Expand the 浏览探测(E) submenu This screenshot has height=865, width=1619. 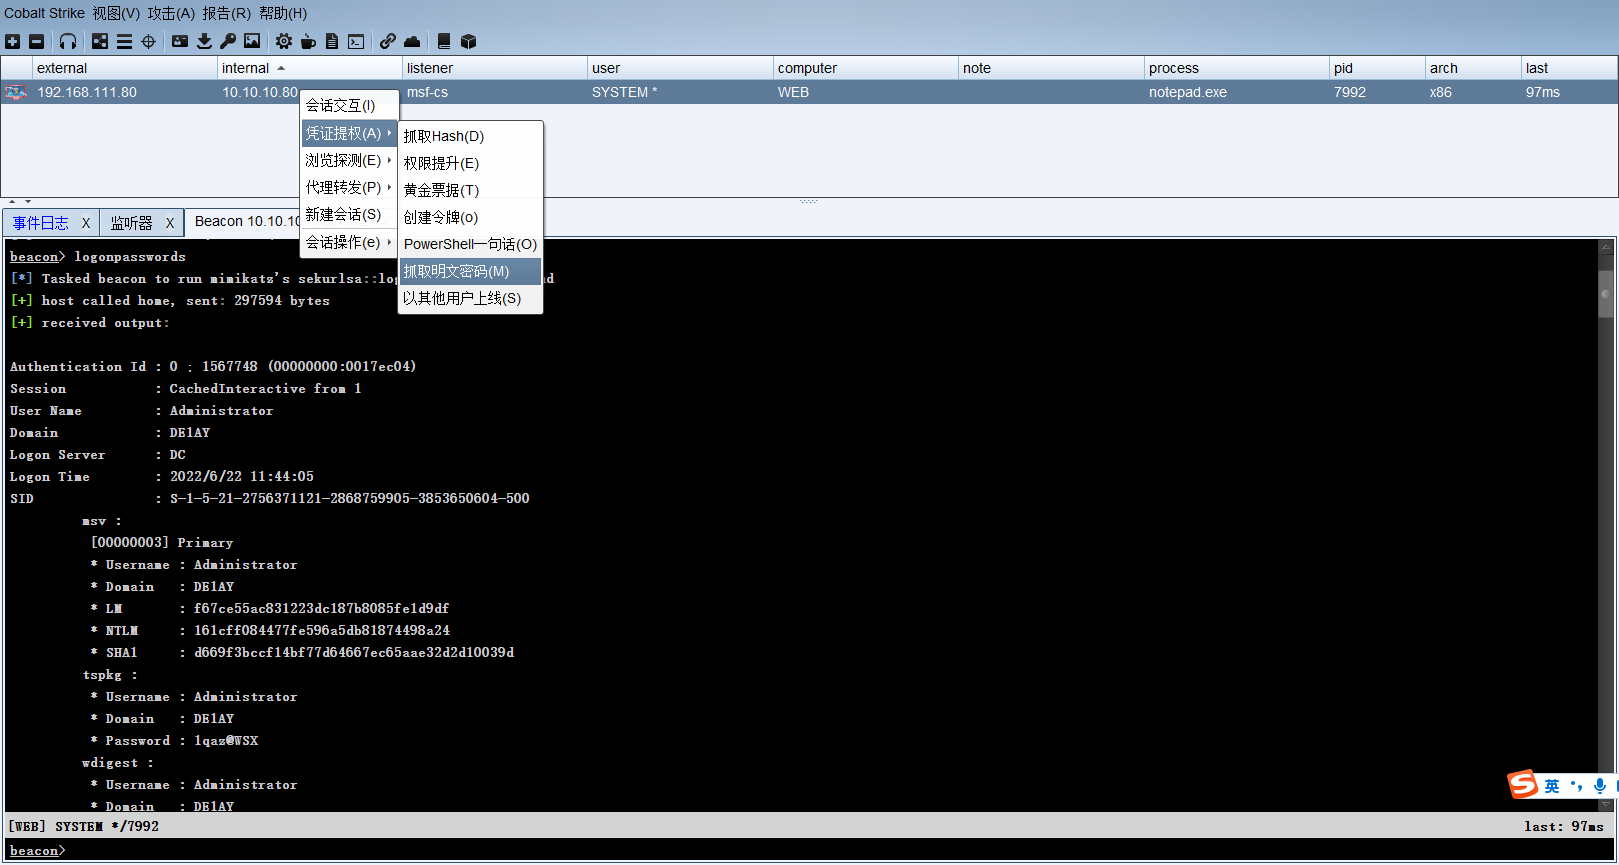coord(350,160)
